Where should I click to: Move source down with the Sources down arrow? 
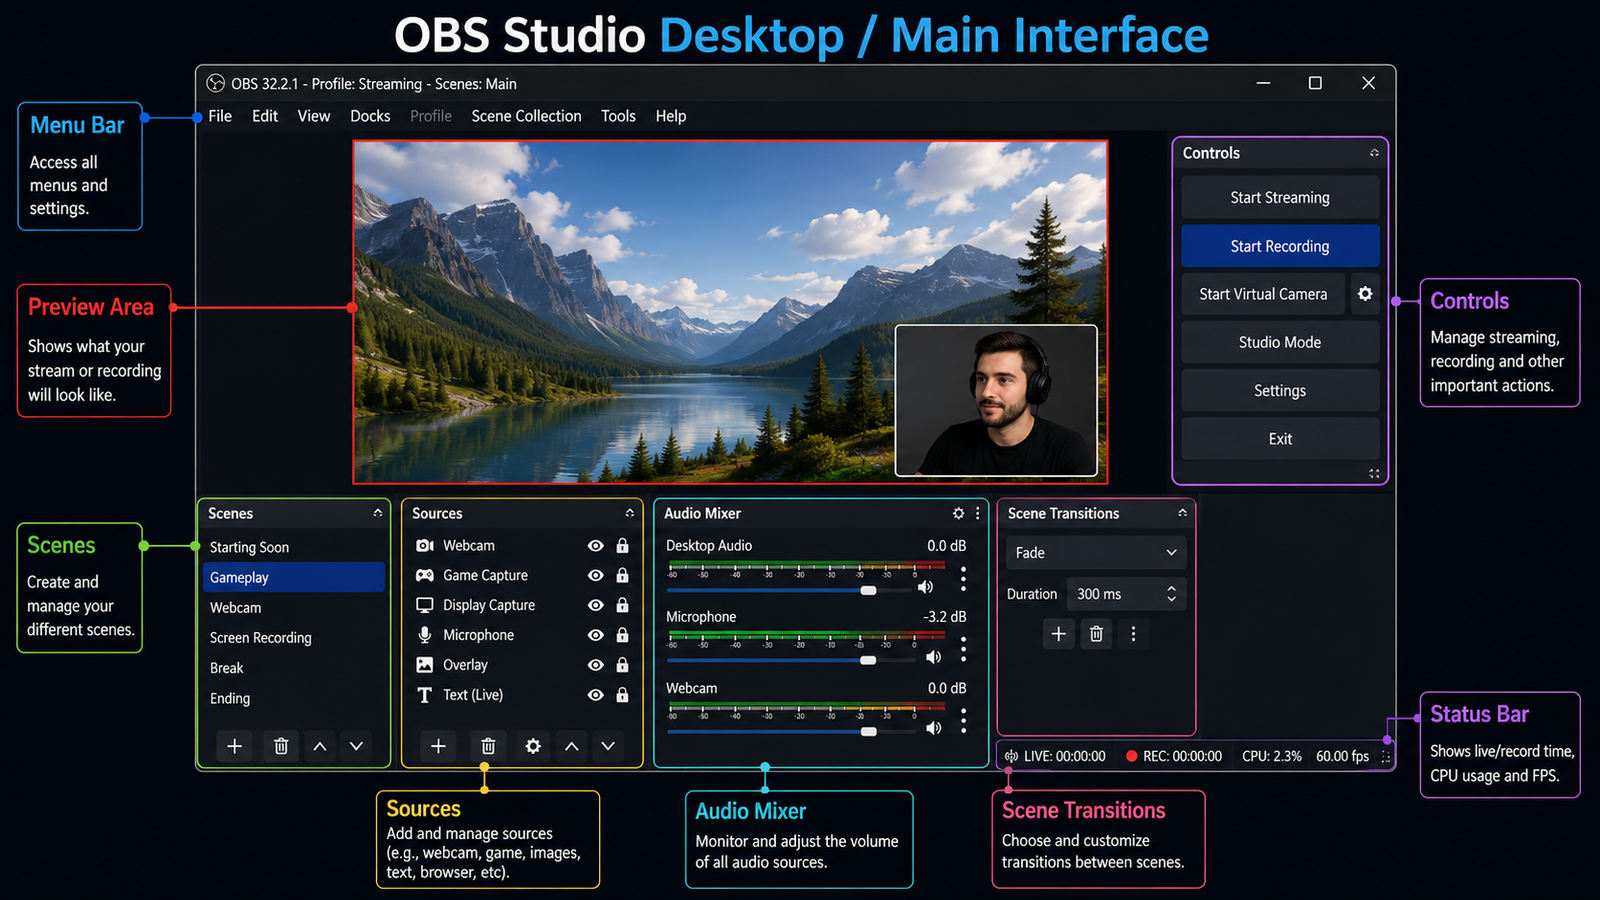point(608,746)
